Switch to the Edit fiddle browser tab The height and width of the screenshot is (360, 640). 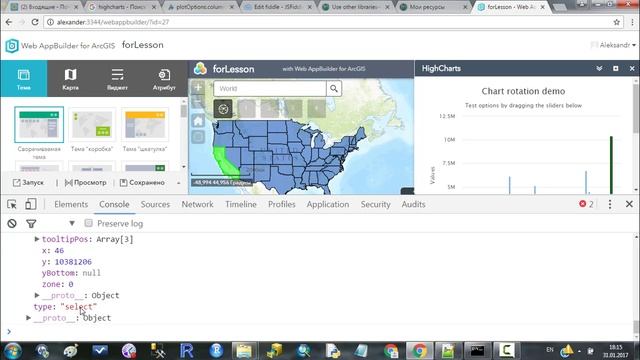coord(278,7)
